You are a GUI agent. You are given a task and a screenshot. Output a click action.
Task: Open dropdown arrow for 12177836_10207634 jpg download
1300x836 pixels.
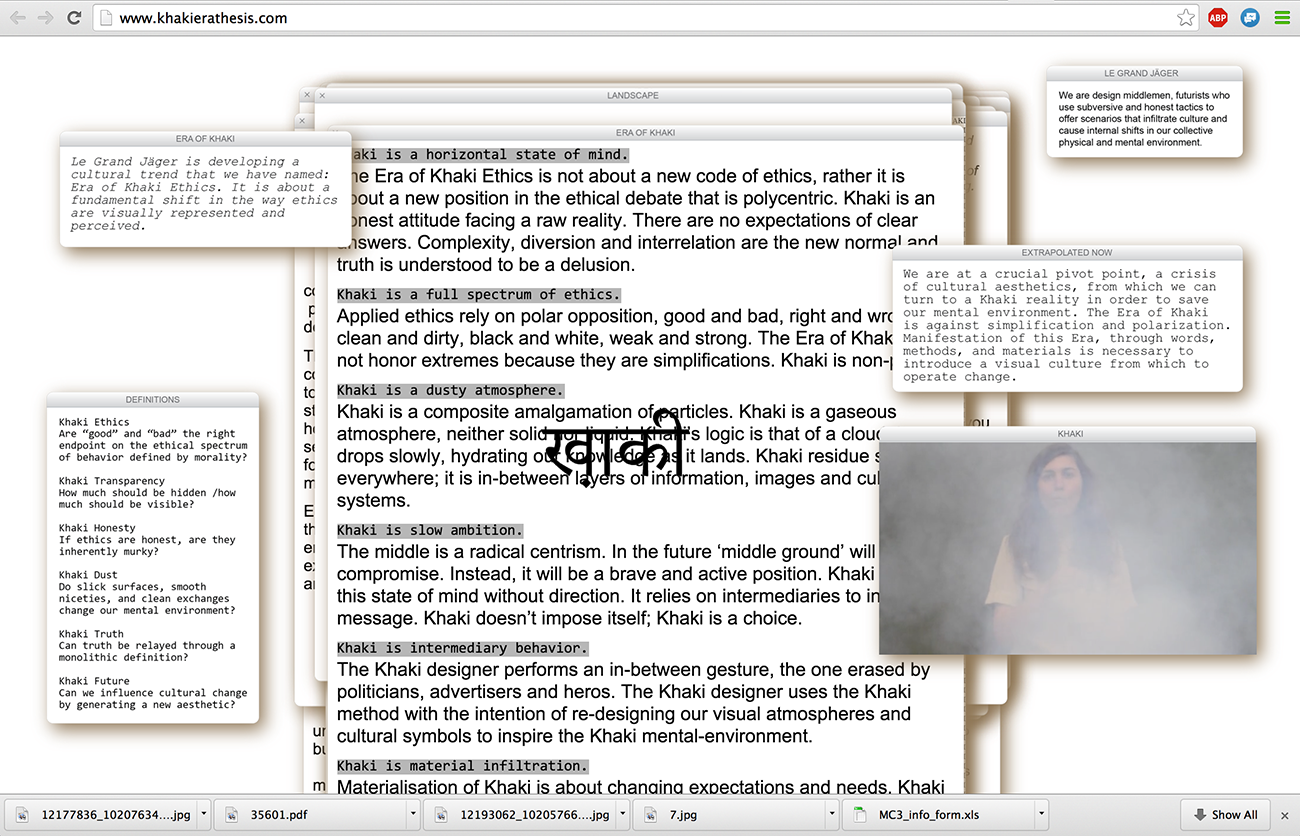(x=203, y=815)
